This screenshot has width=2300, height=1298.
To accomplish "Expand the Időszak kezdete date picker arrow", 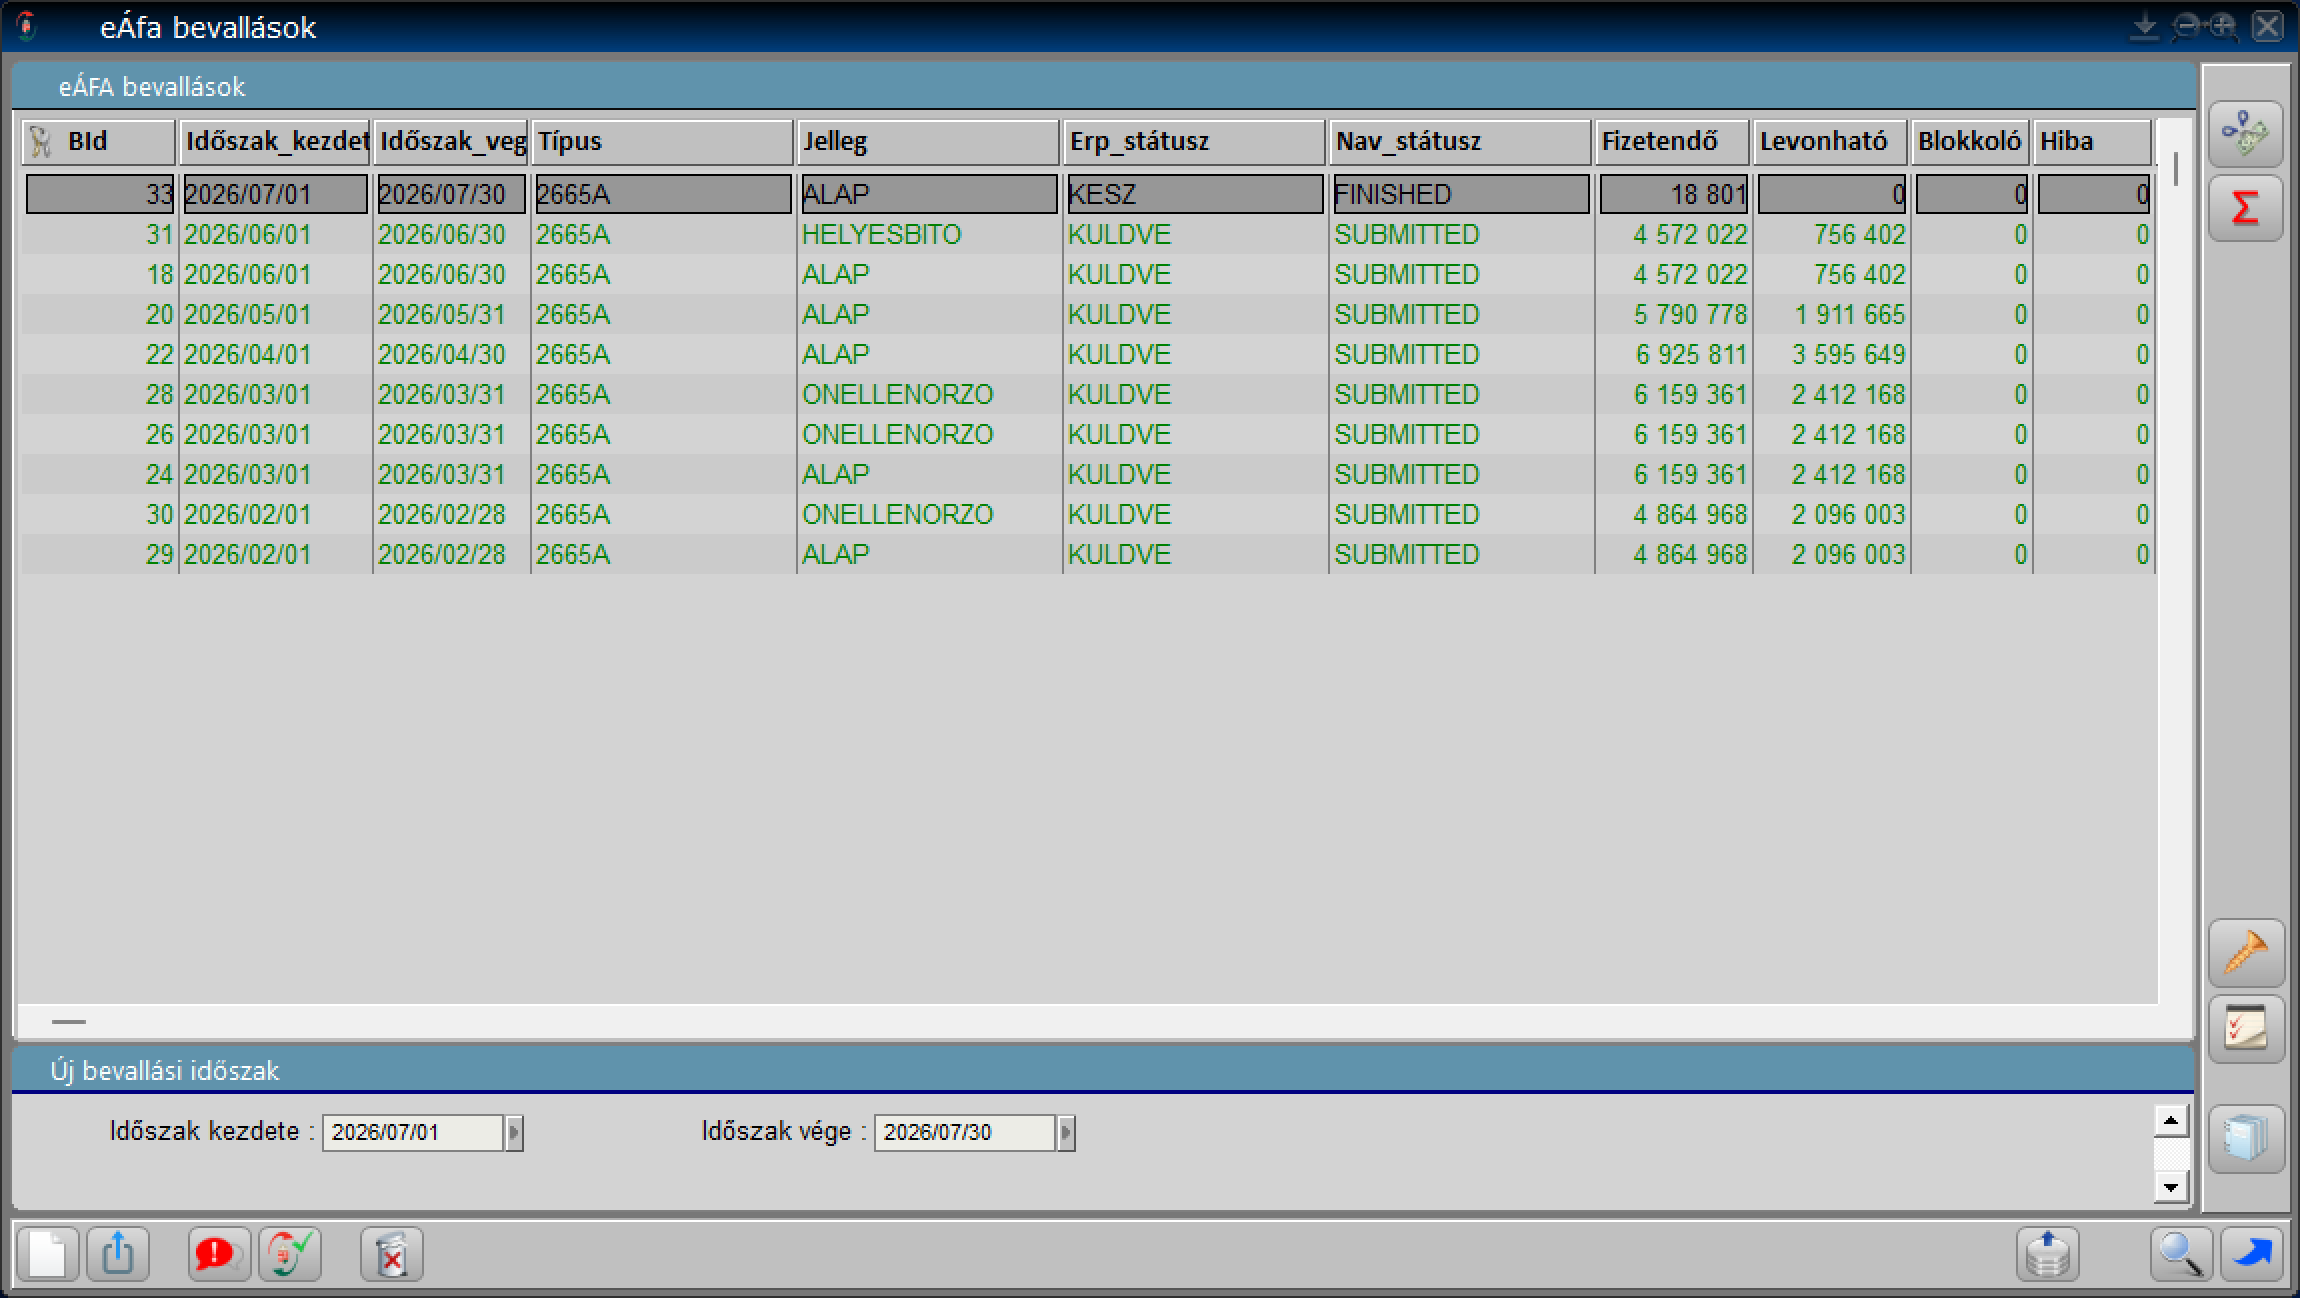I will pos(514,1133).
